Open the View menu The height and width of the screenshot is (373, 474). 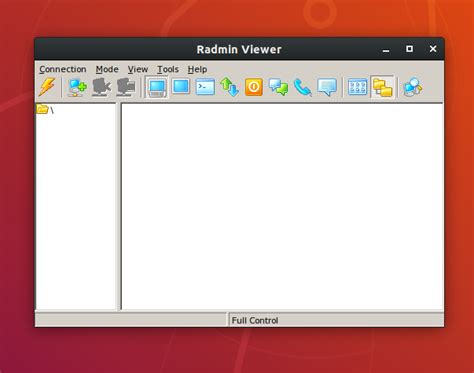(138, 69)
